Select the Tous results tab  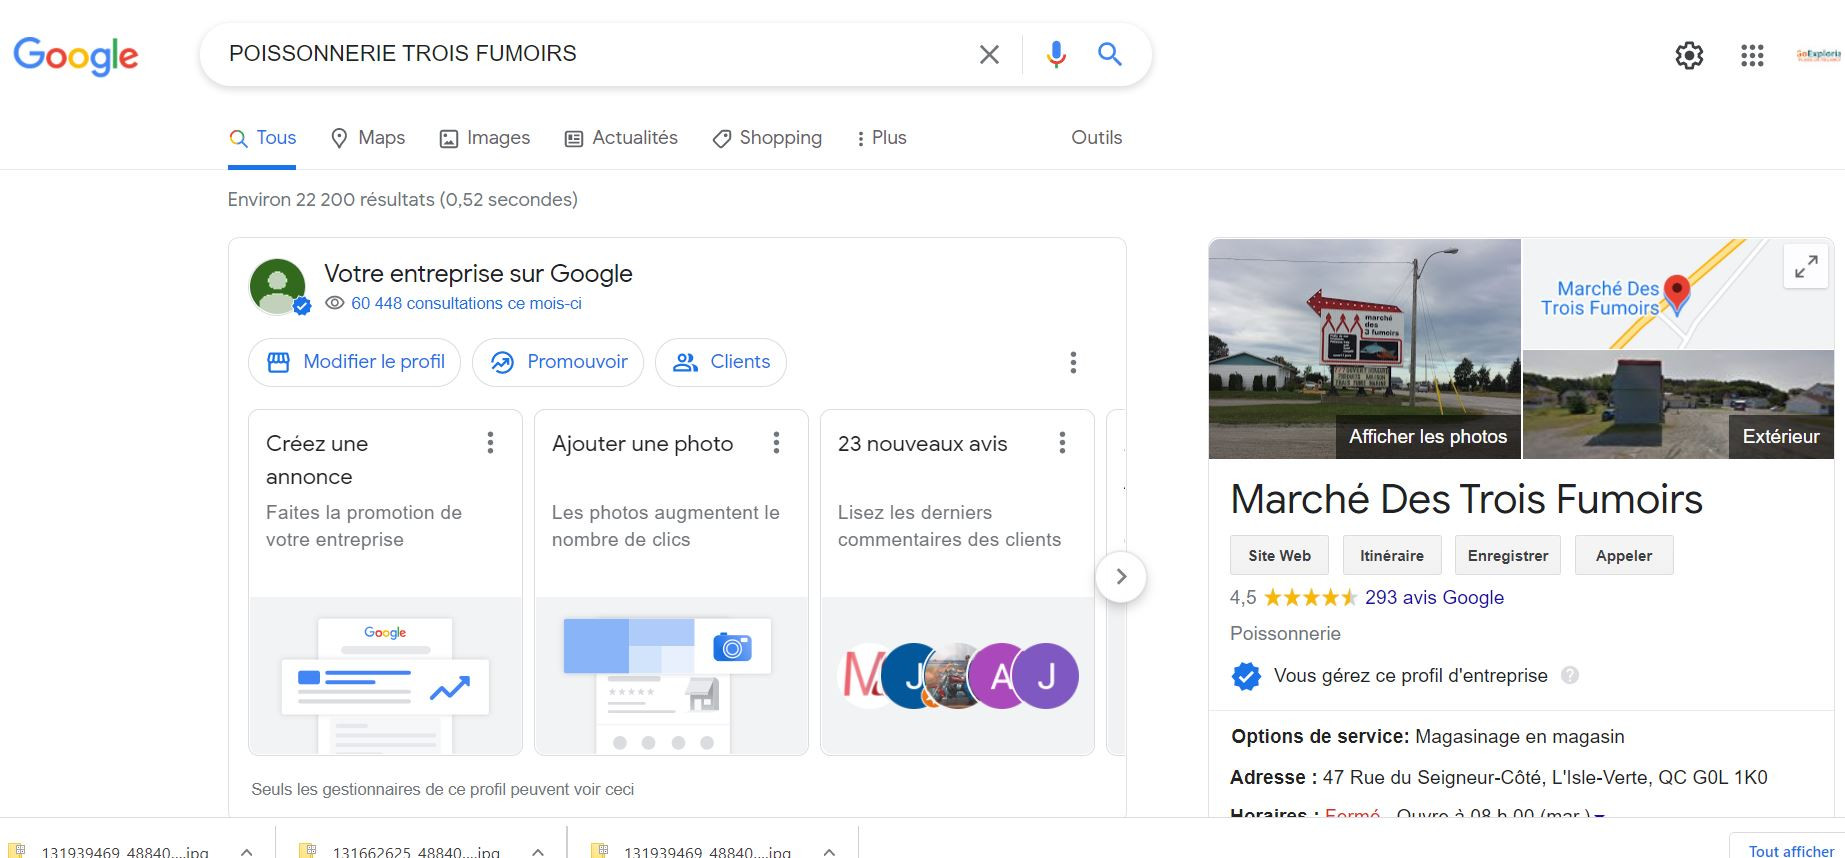tap(263, 139)
